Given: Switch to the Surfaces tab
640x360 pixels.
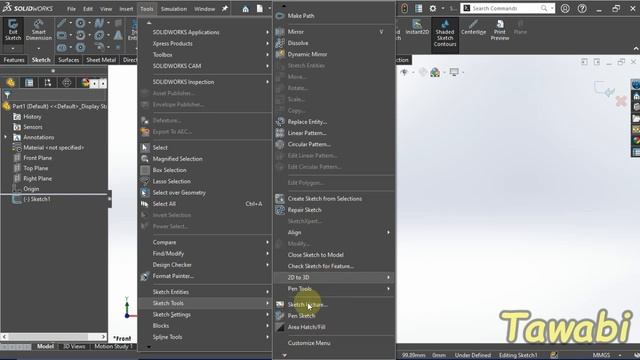Looking at the screenshot, I should (68, 60).
